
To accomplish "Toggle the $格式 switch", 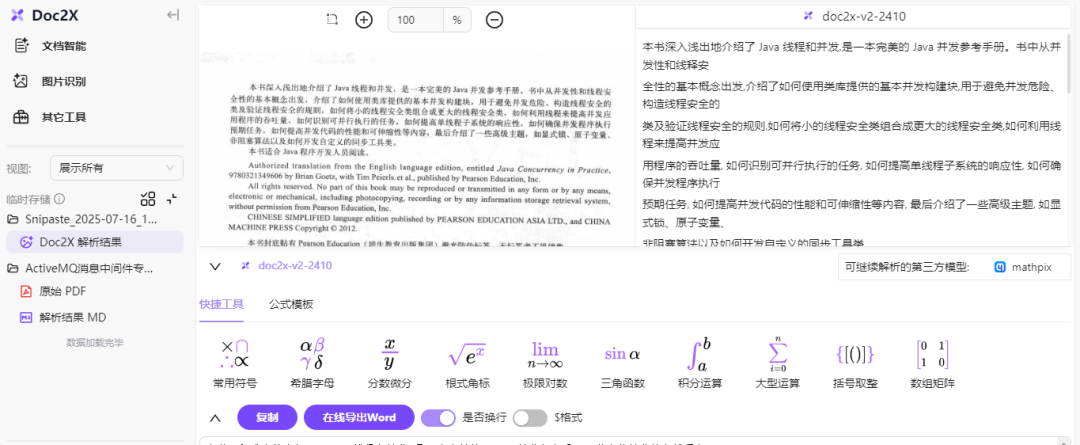I will (x=530, y=417).
